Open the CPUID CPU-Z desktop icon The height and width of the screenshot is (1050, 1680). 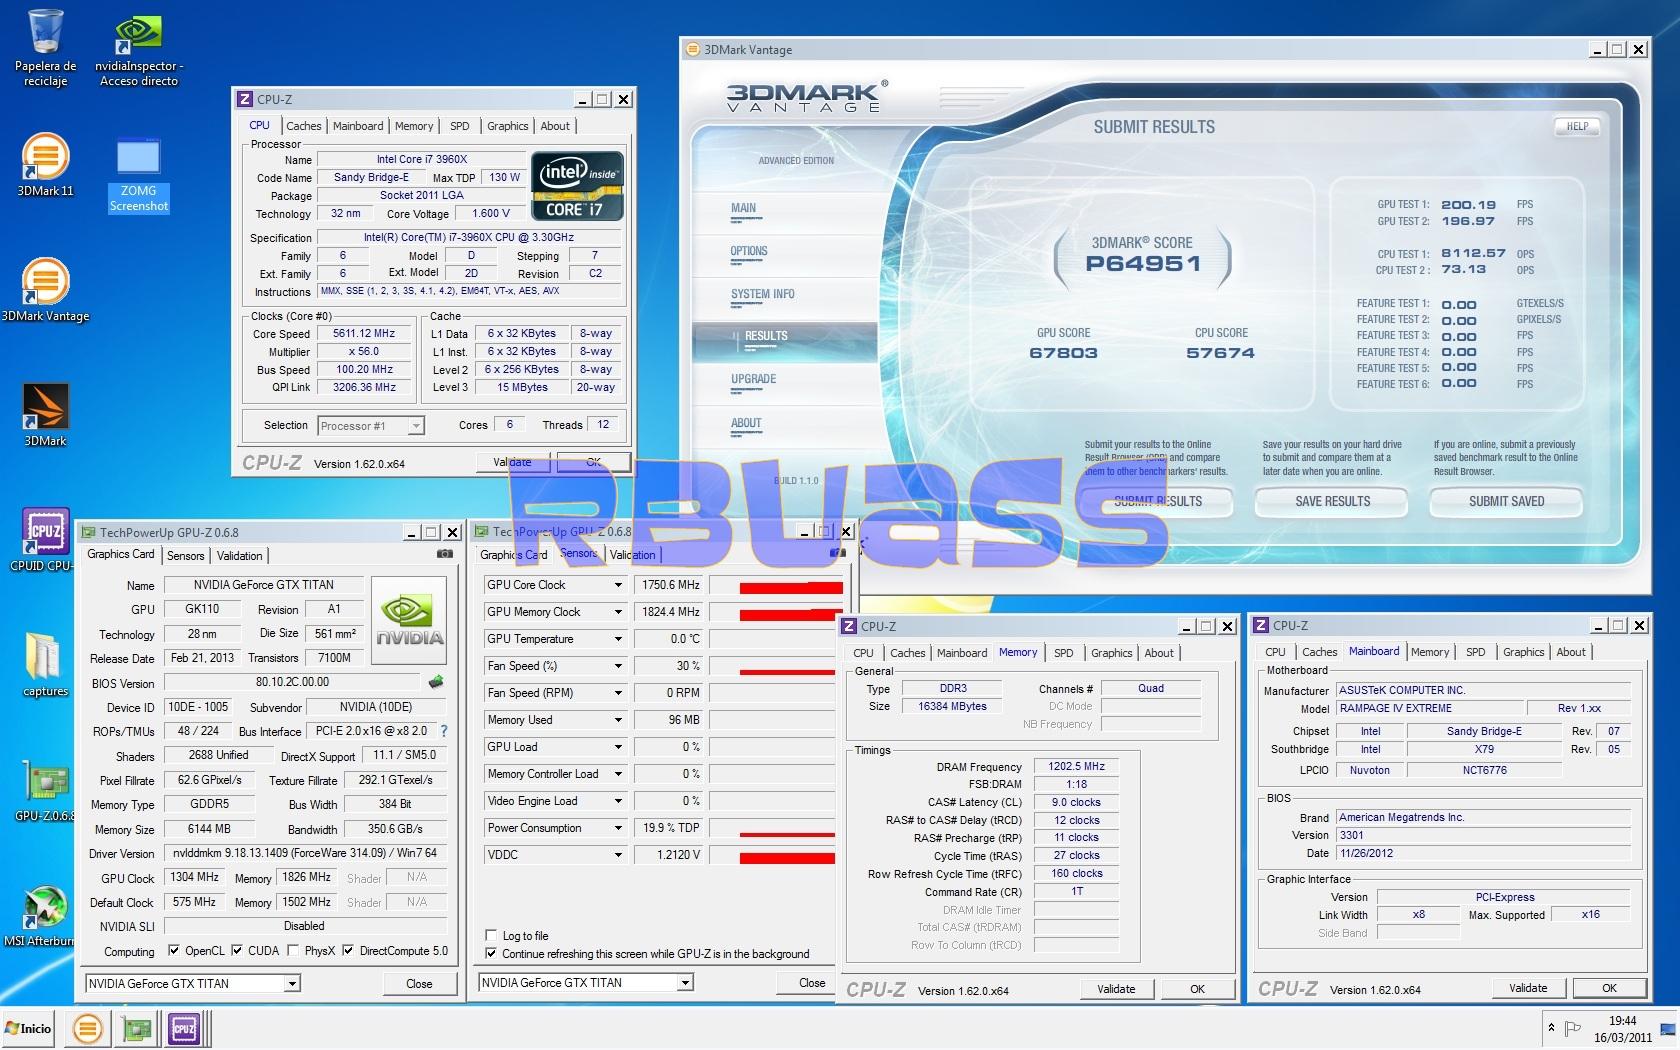click(x=45, y=540)
